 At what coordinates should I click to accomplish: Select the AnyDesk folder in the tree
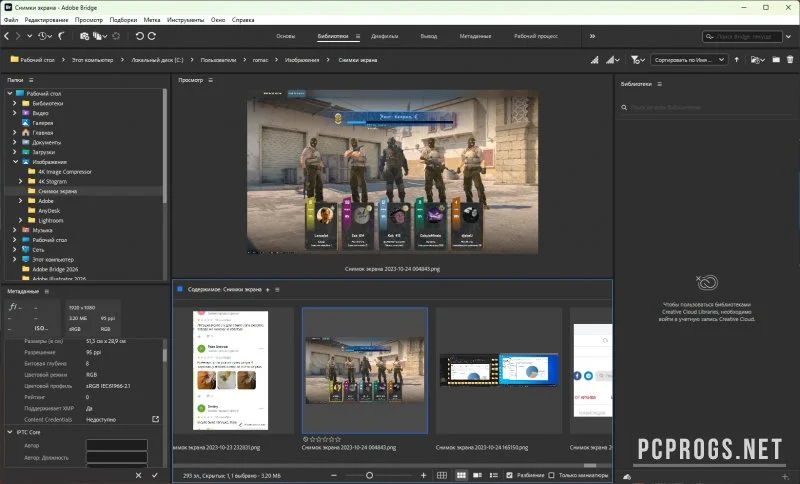(49, 211)
